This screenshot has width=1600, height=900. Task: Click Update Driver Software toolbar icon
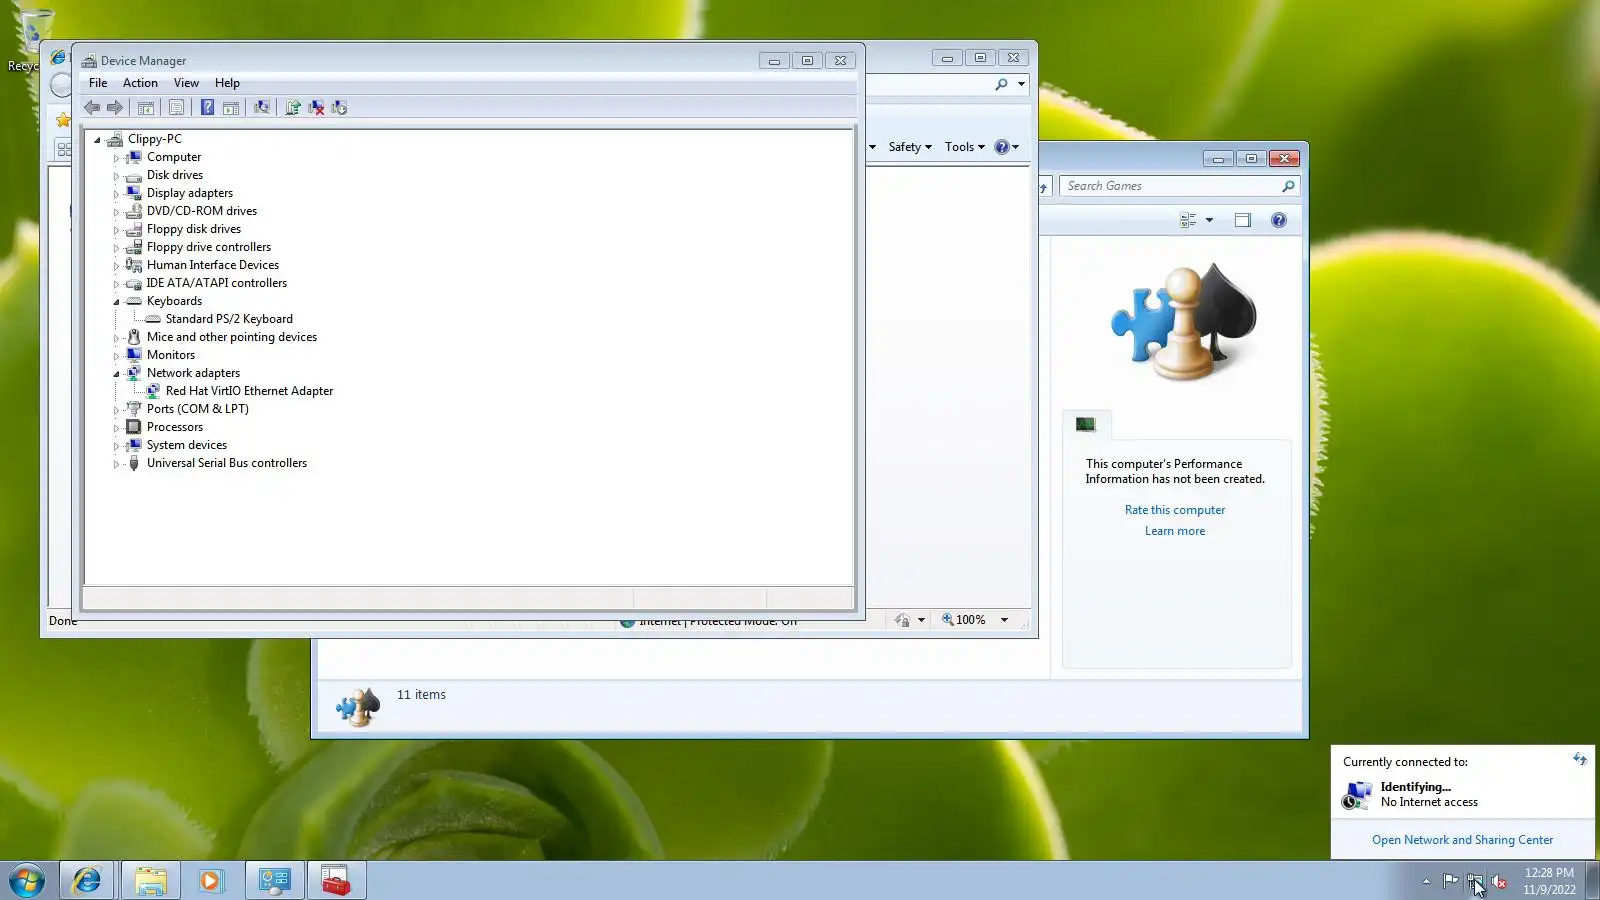pyautogui.click(x=293, y=108)
